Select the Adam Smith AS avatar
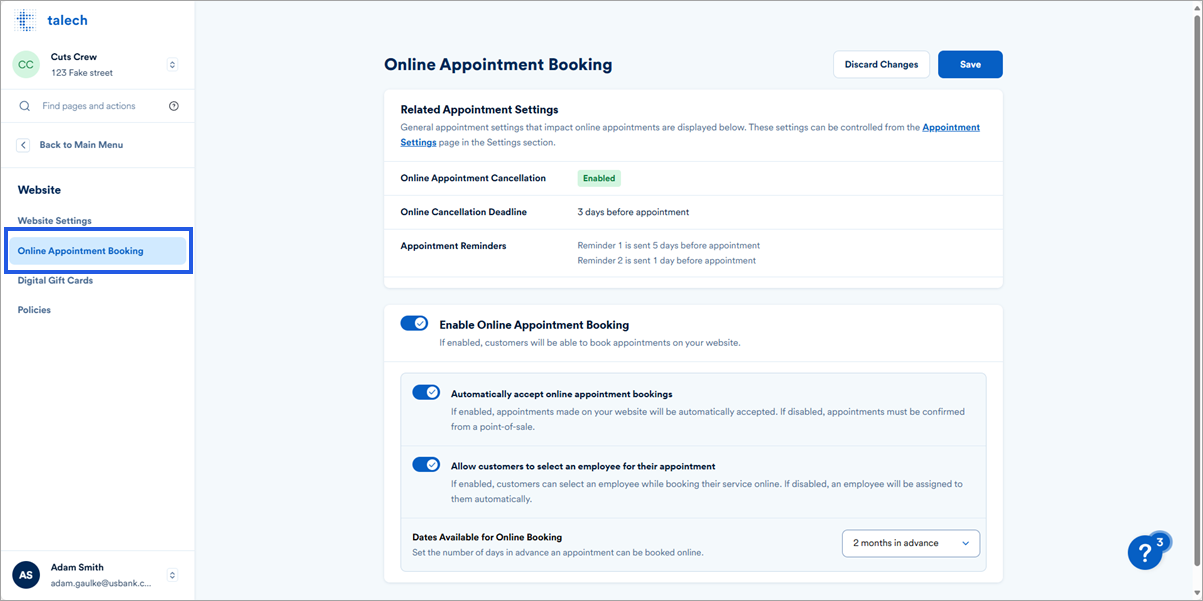 (26, 574)
